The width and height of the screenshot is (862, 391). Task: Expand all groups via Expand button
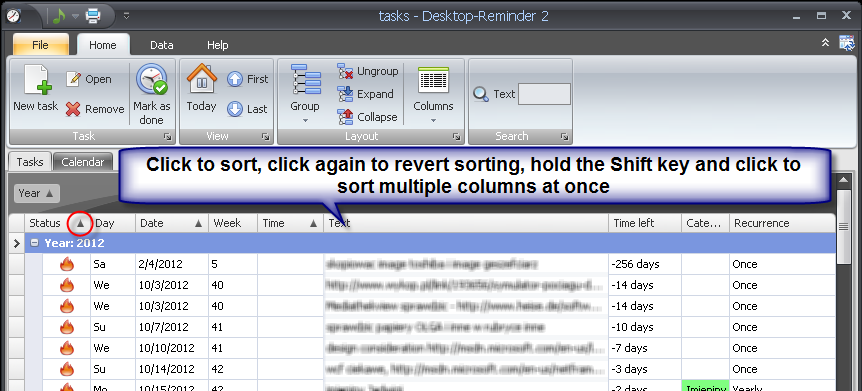pos(366,94)
